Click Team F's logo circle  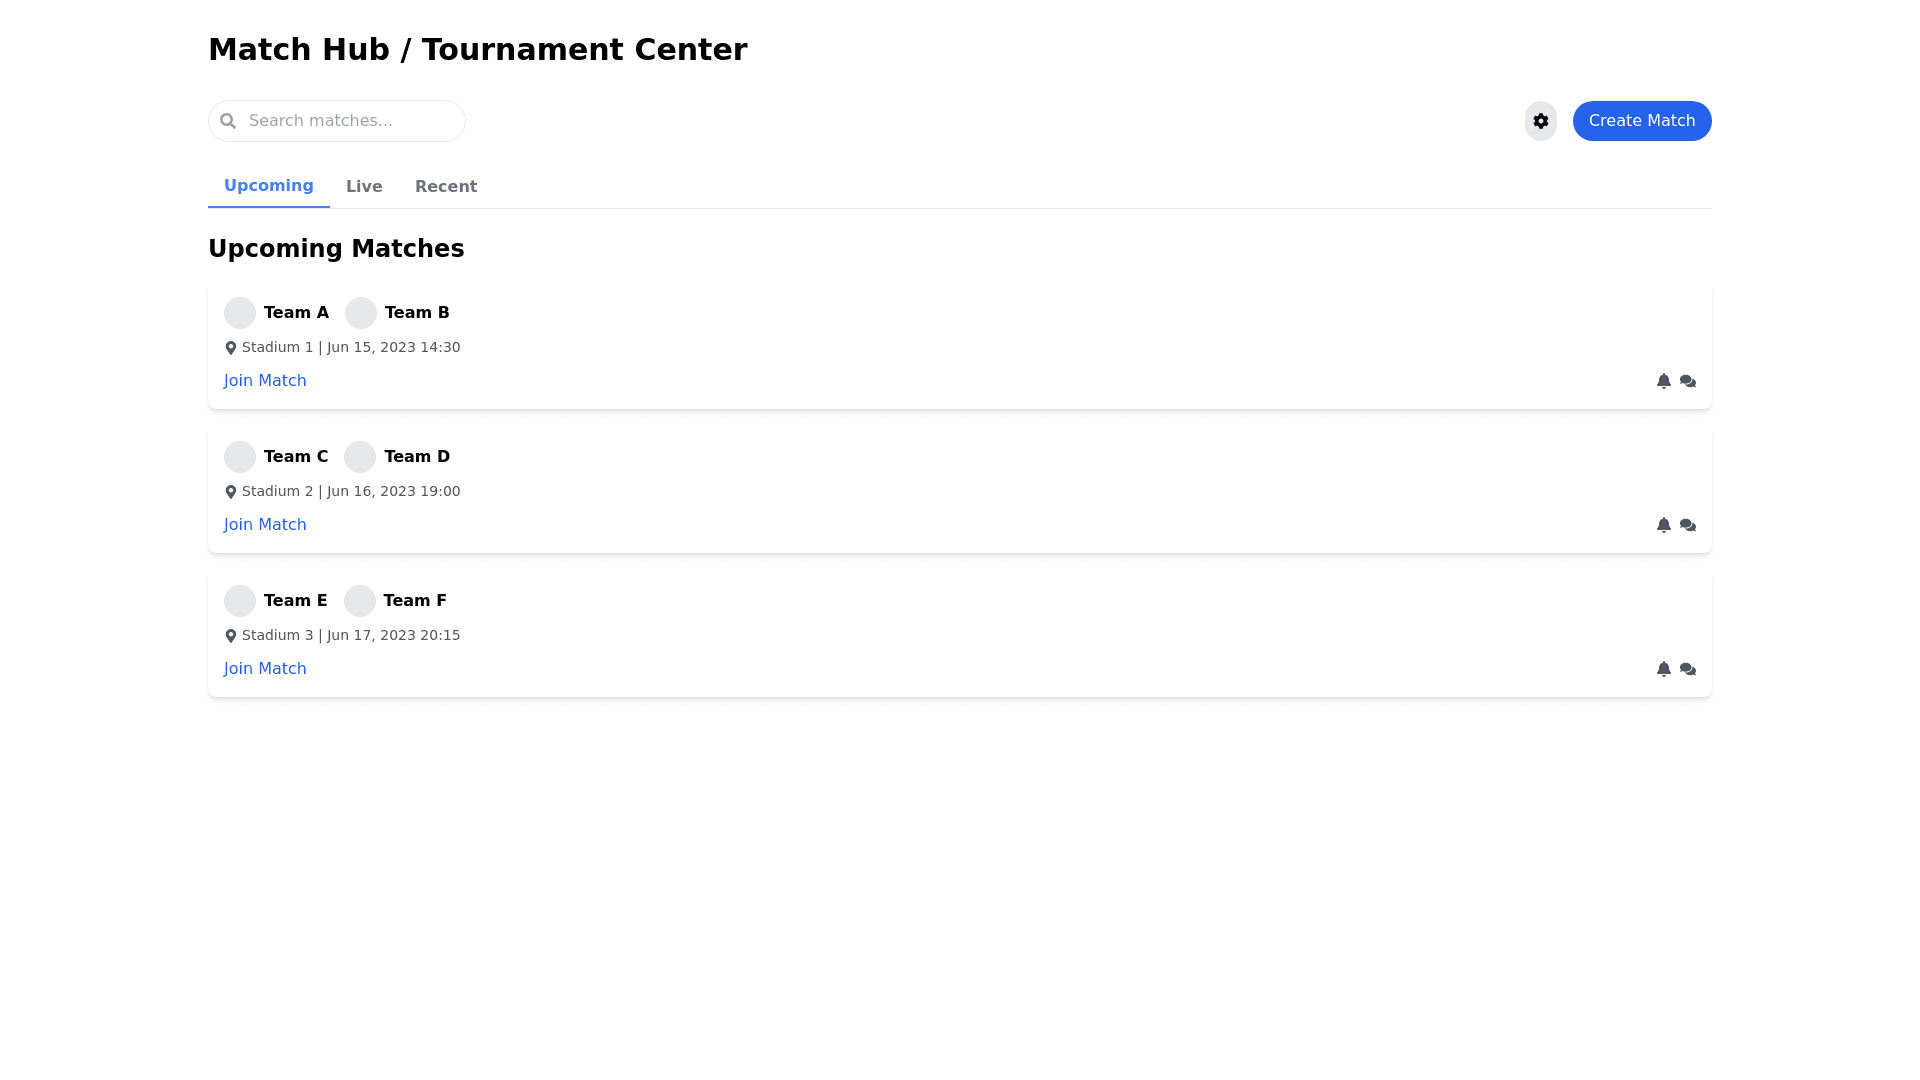point(360,601)
